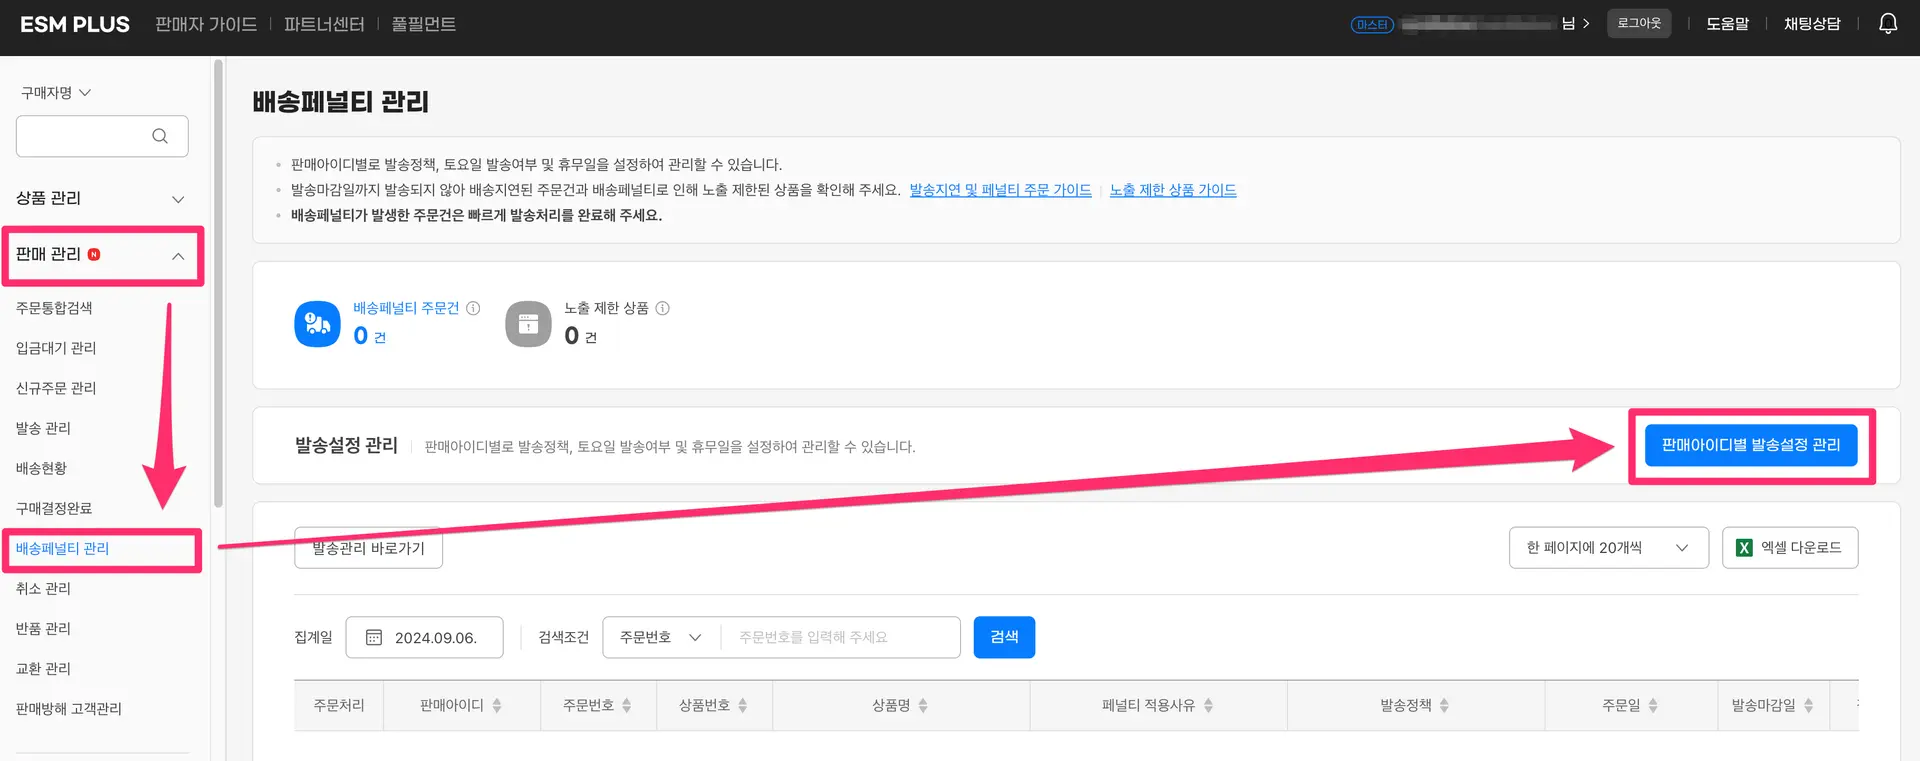Open 채팅상담 in top menu

pyautogui.click(x=1812, y=24)
